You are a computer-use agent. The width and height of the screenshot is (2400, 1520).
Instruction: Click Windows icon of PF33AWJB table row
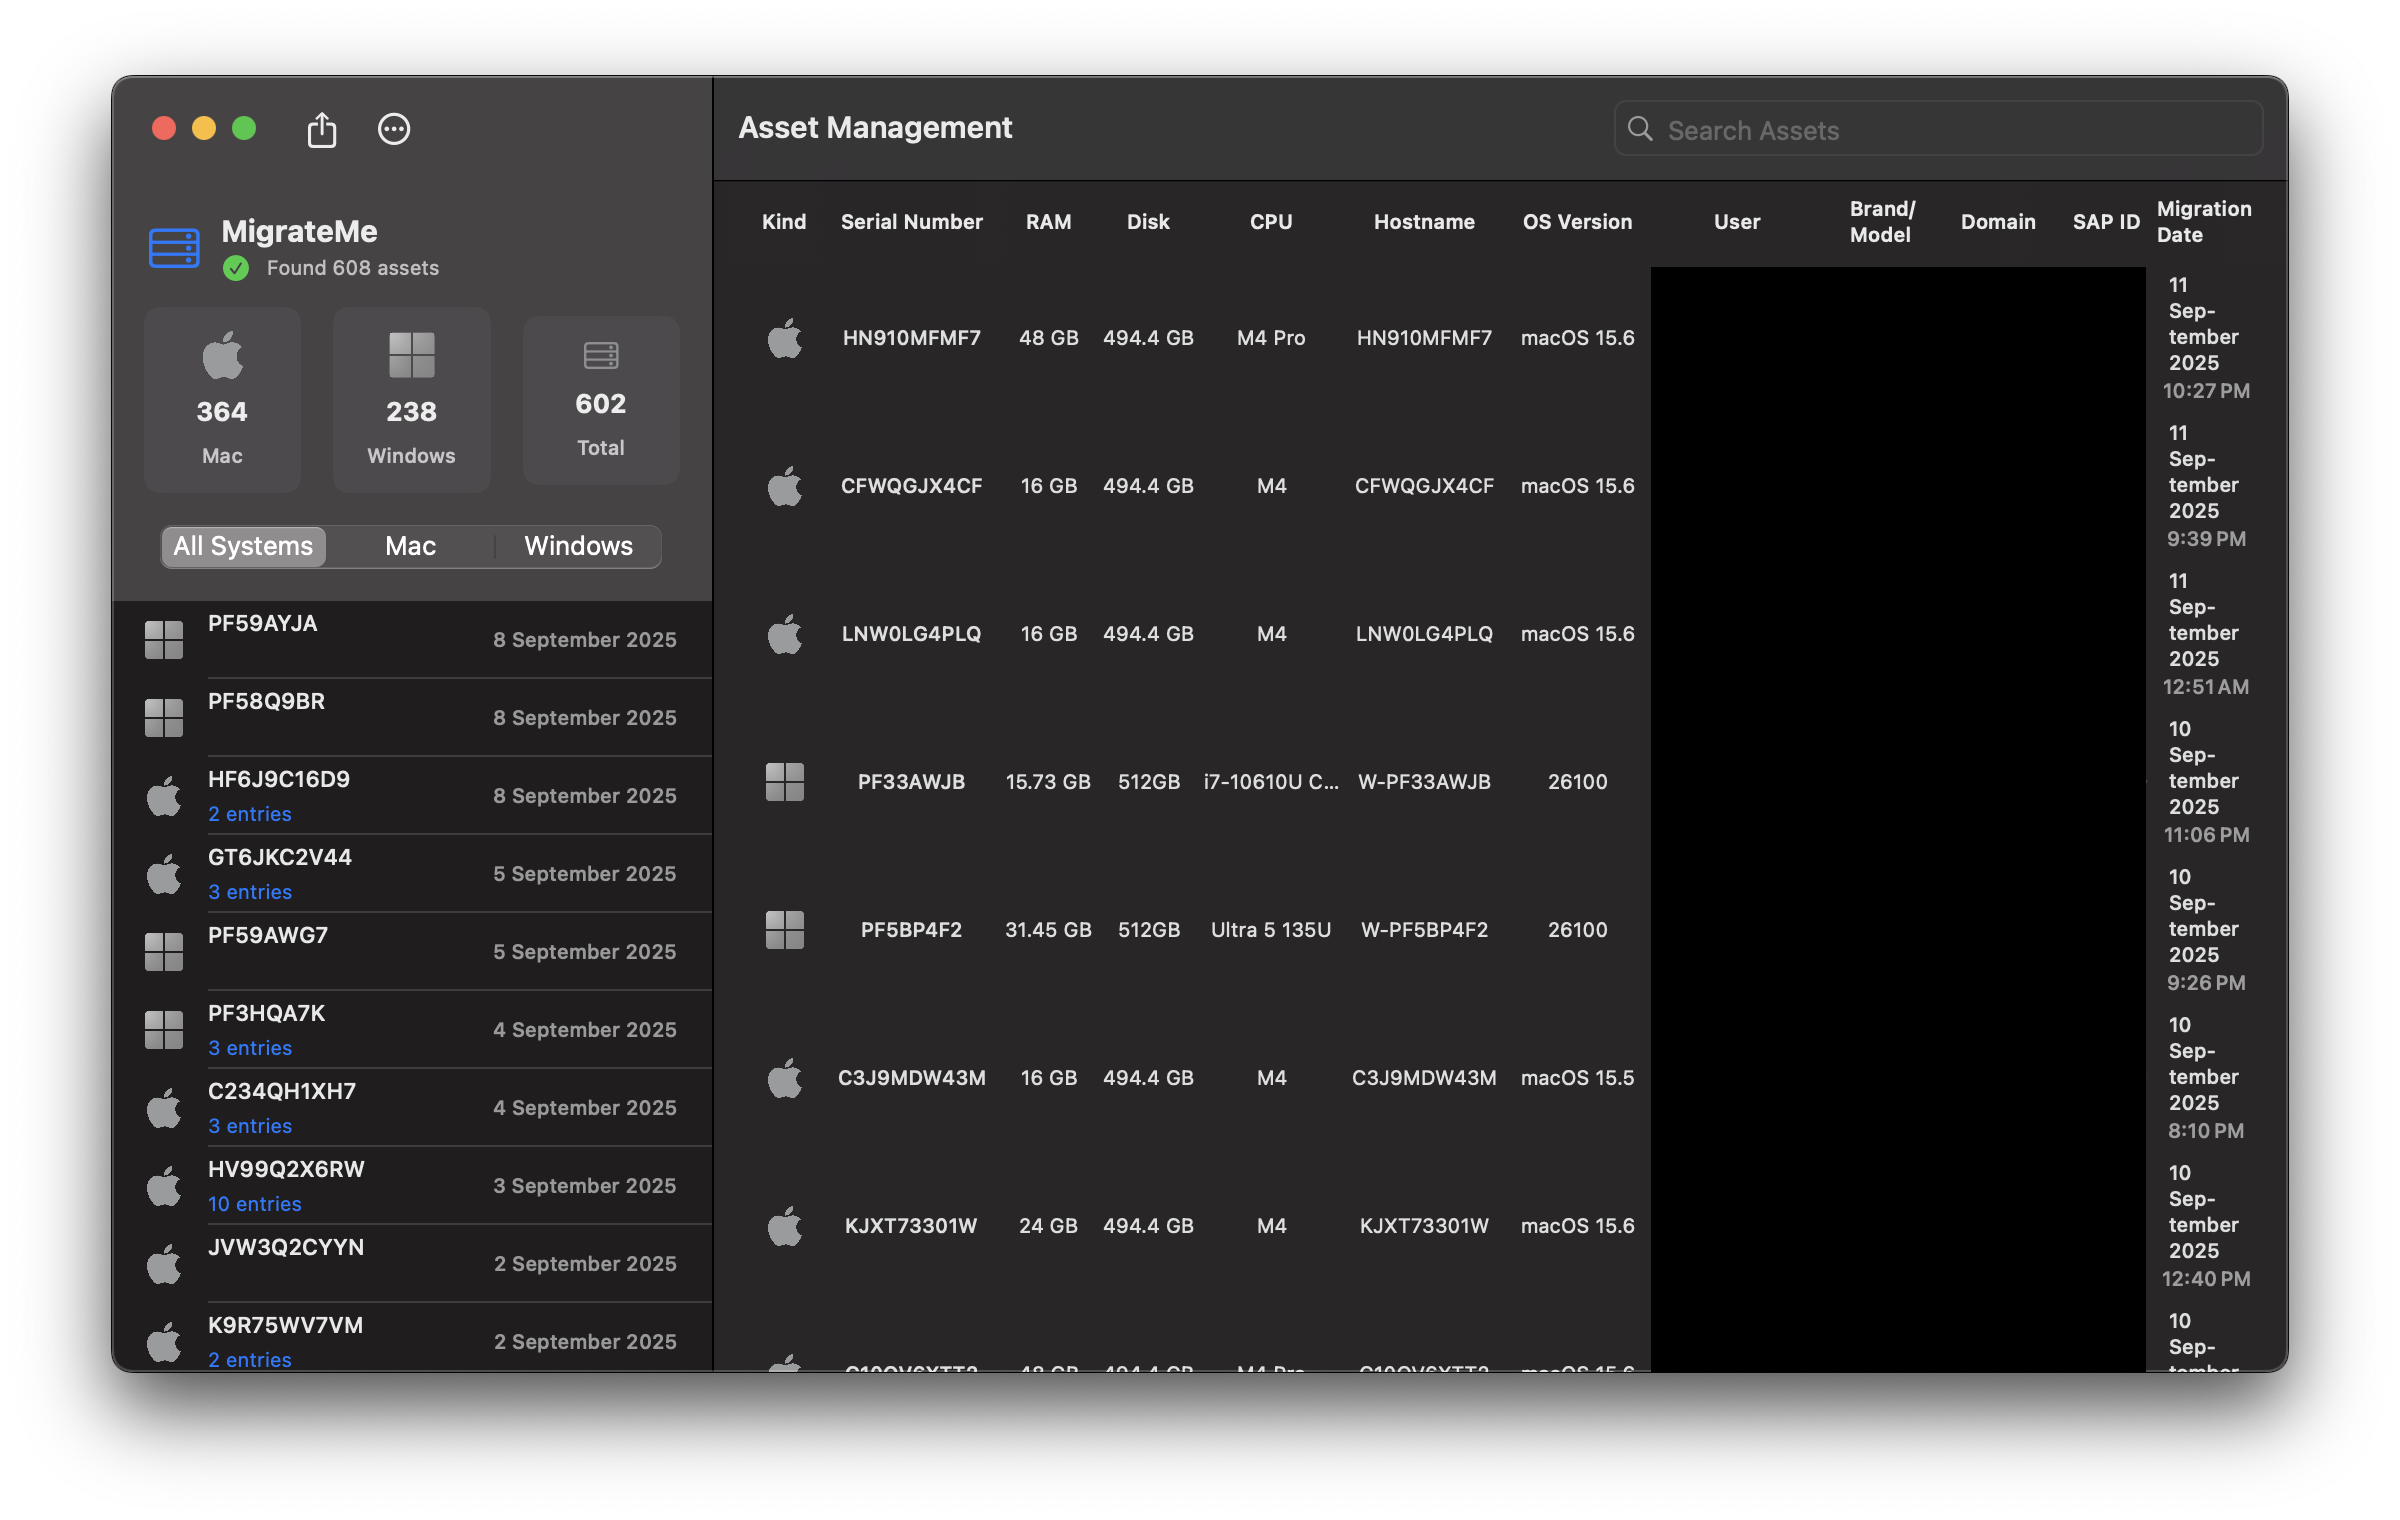[x=785, y=782]
